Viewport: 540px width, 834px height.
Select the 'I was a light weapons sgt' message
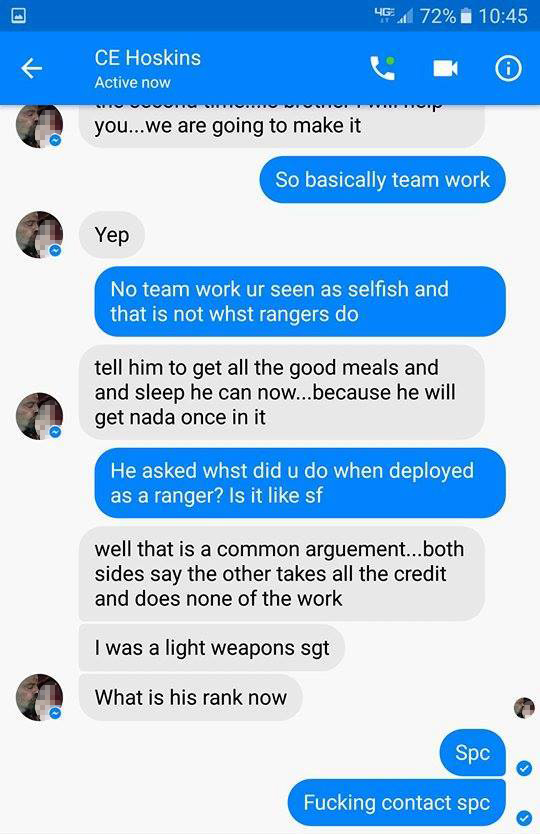212,648
